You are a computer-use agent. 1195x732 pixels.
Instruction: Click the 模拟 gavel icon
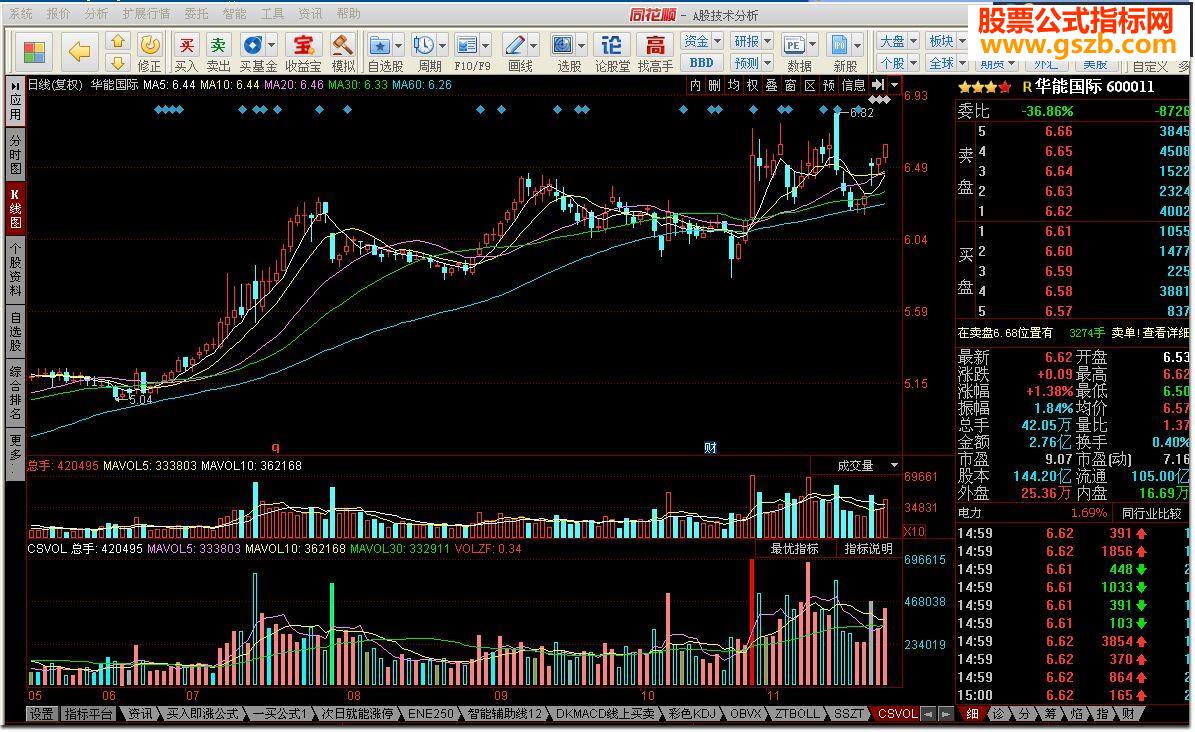coord(342,45)
